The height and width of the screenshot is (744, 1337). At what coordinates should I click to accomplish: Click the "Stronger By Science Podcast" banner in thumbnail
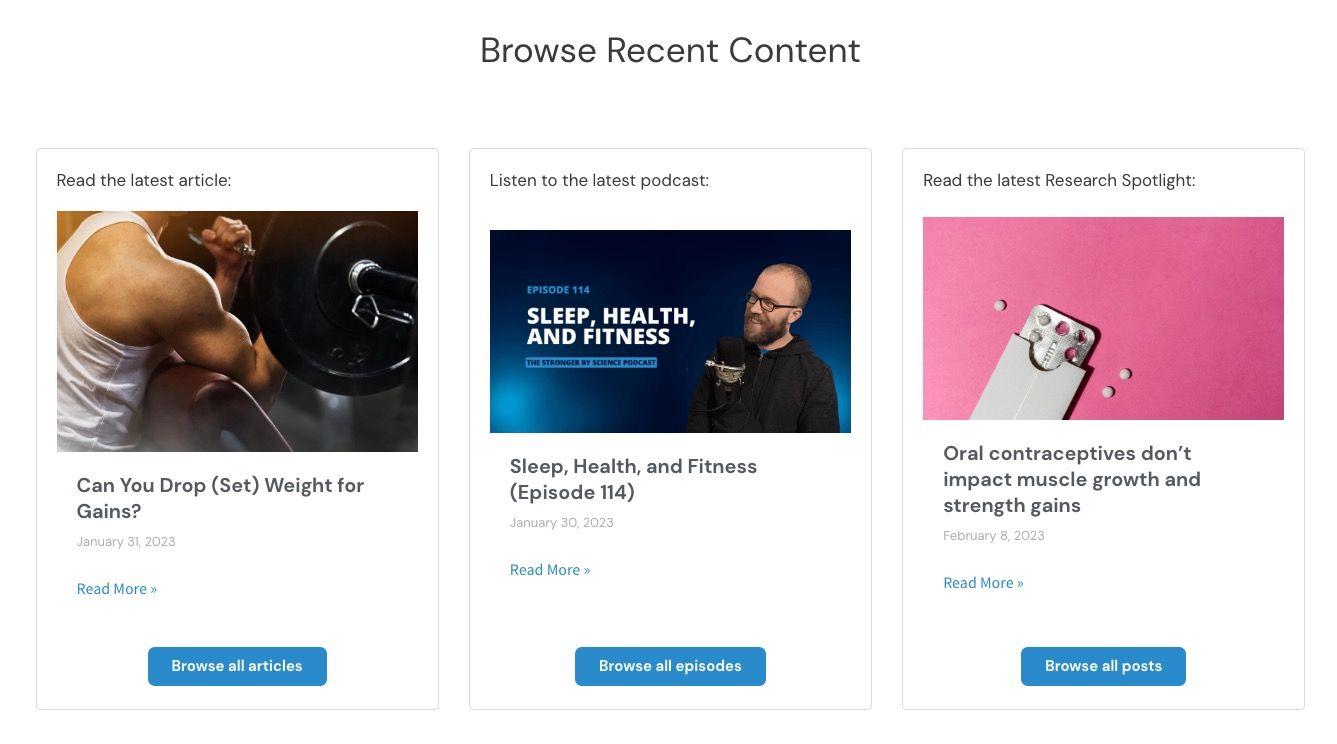point(591,362)
